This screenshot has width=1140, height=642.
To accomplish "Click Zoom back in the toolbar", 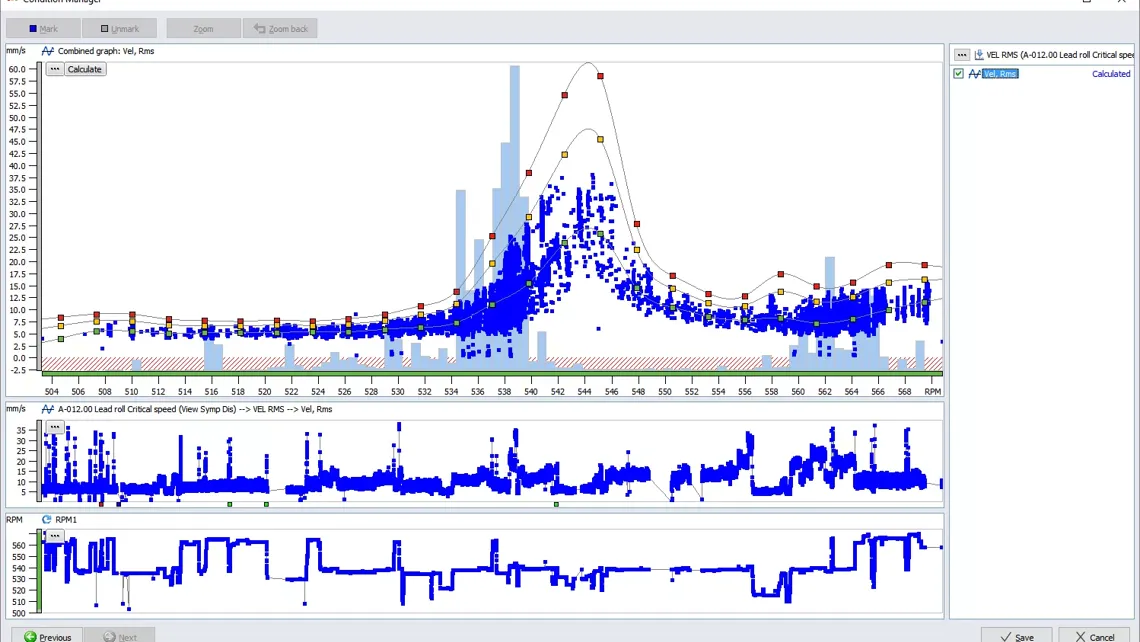I will (281, 28).
